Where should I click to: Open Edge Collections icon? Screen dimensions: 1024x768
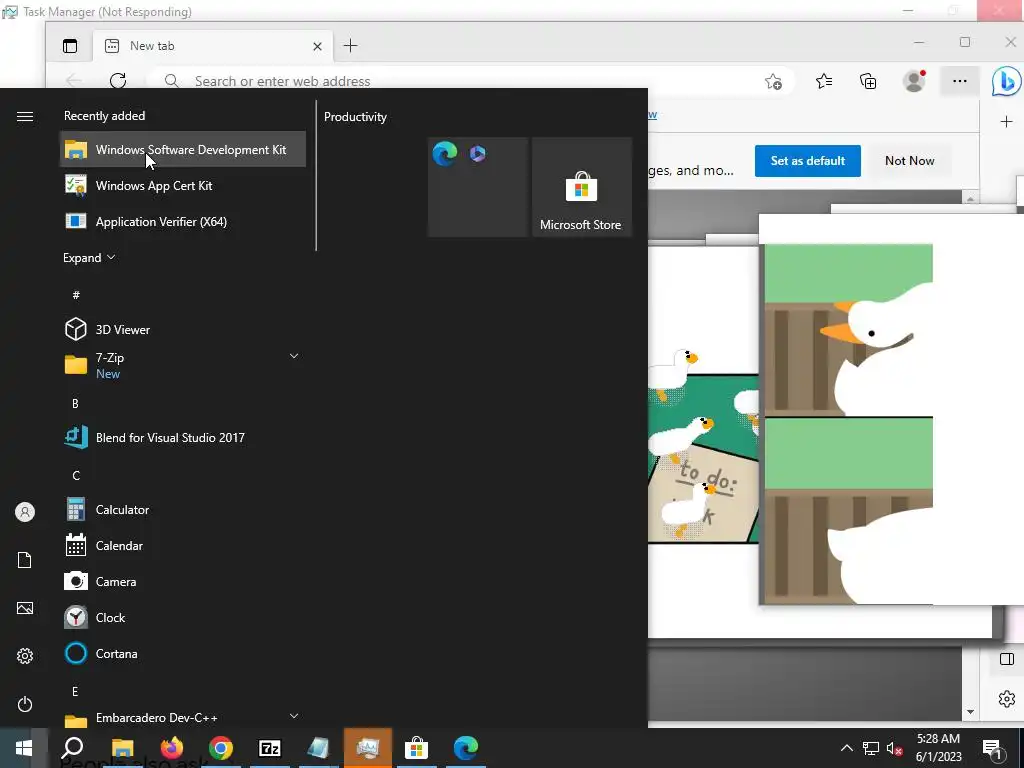coord(868,81)
